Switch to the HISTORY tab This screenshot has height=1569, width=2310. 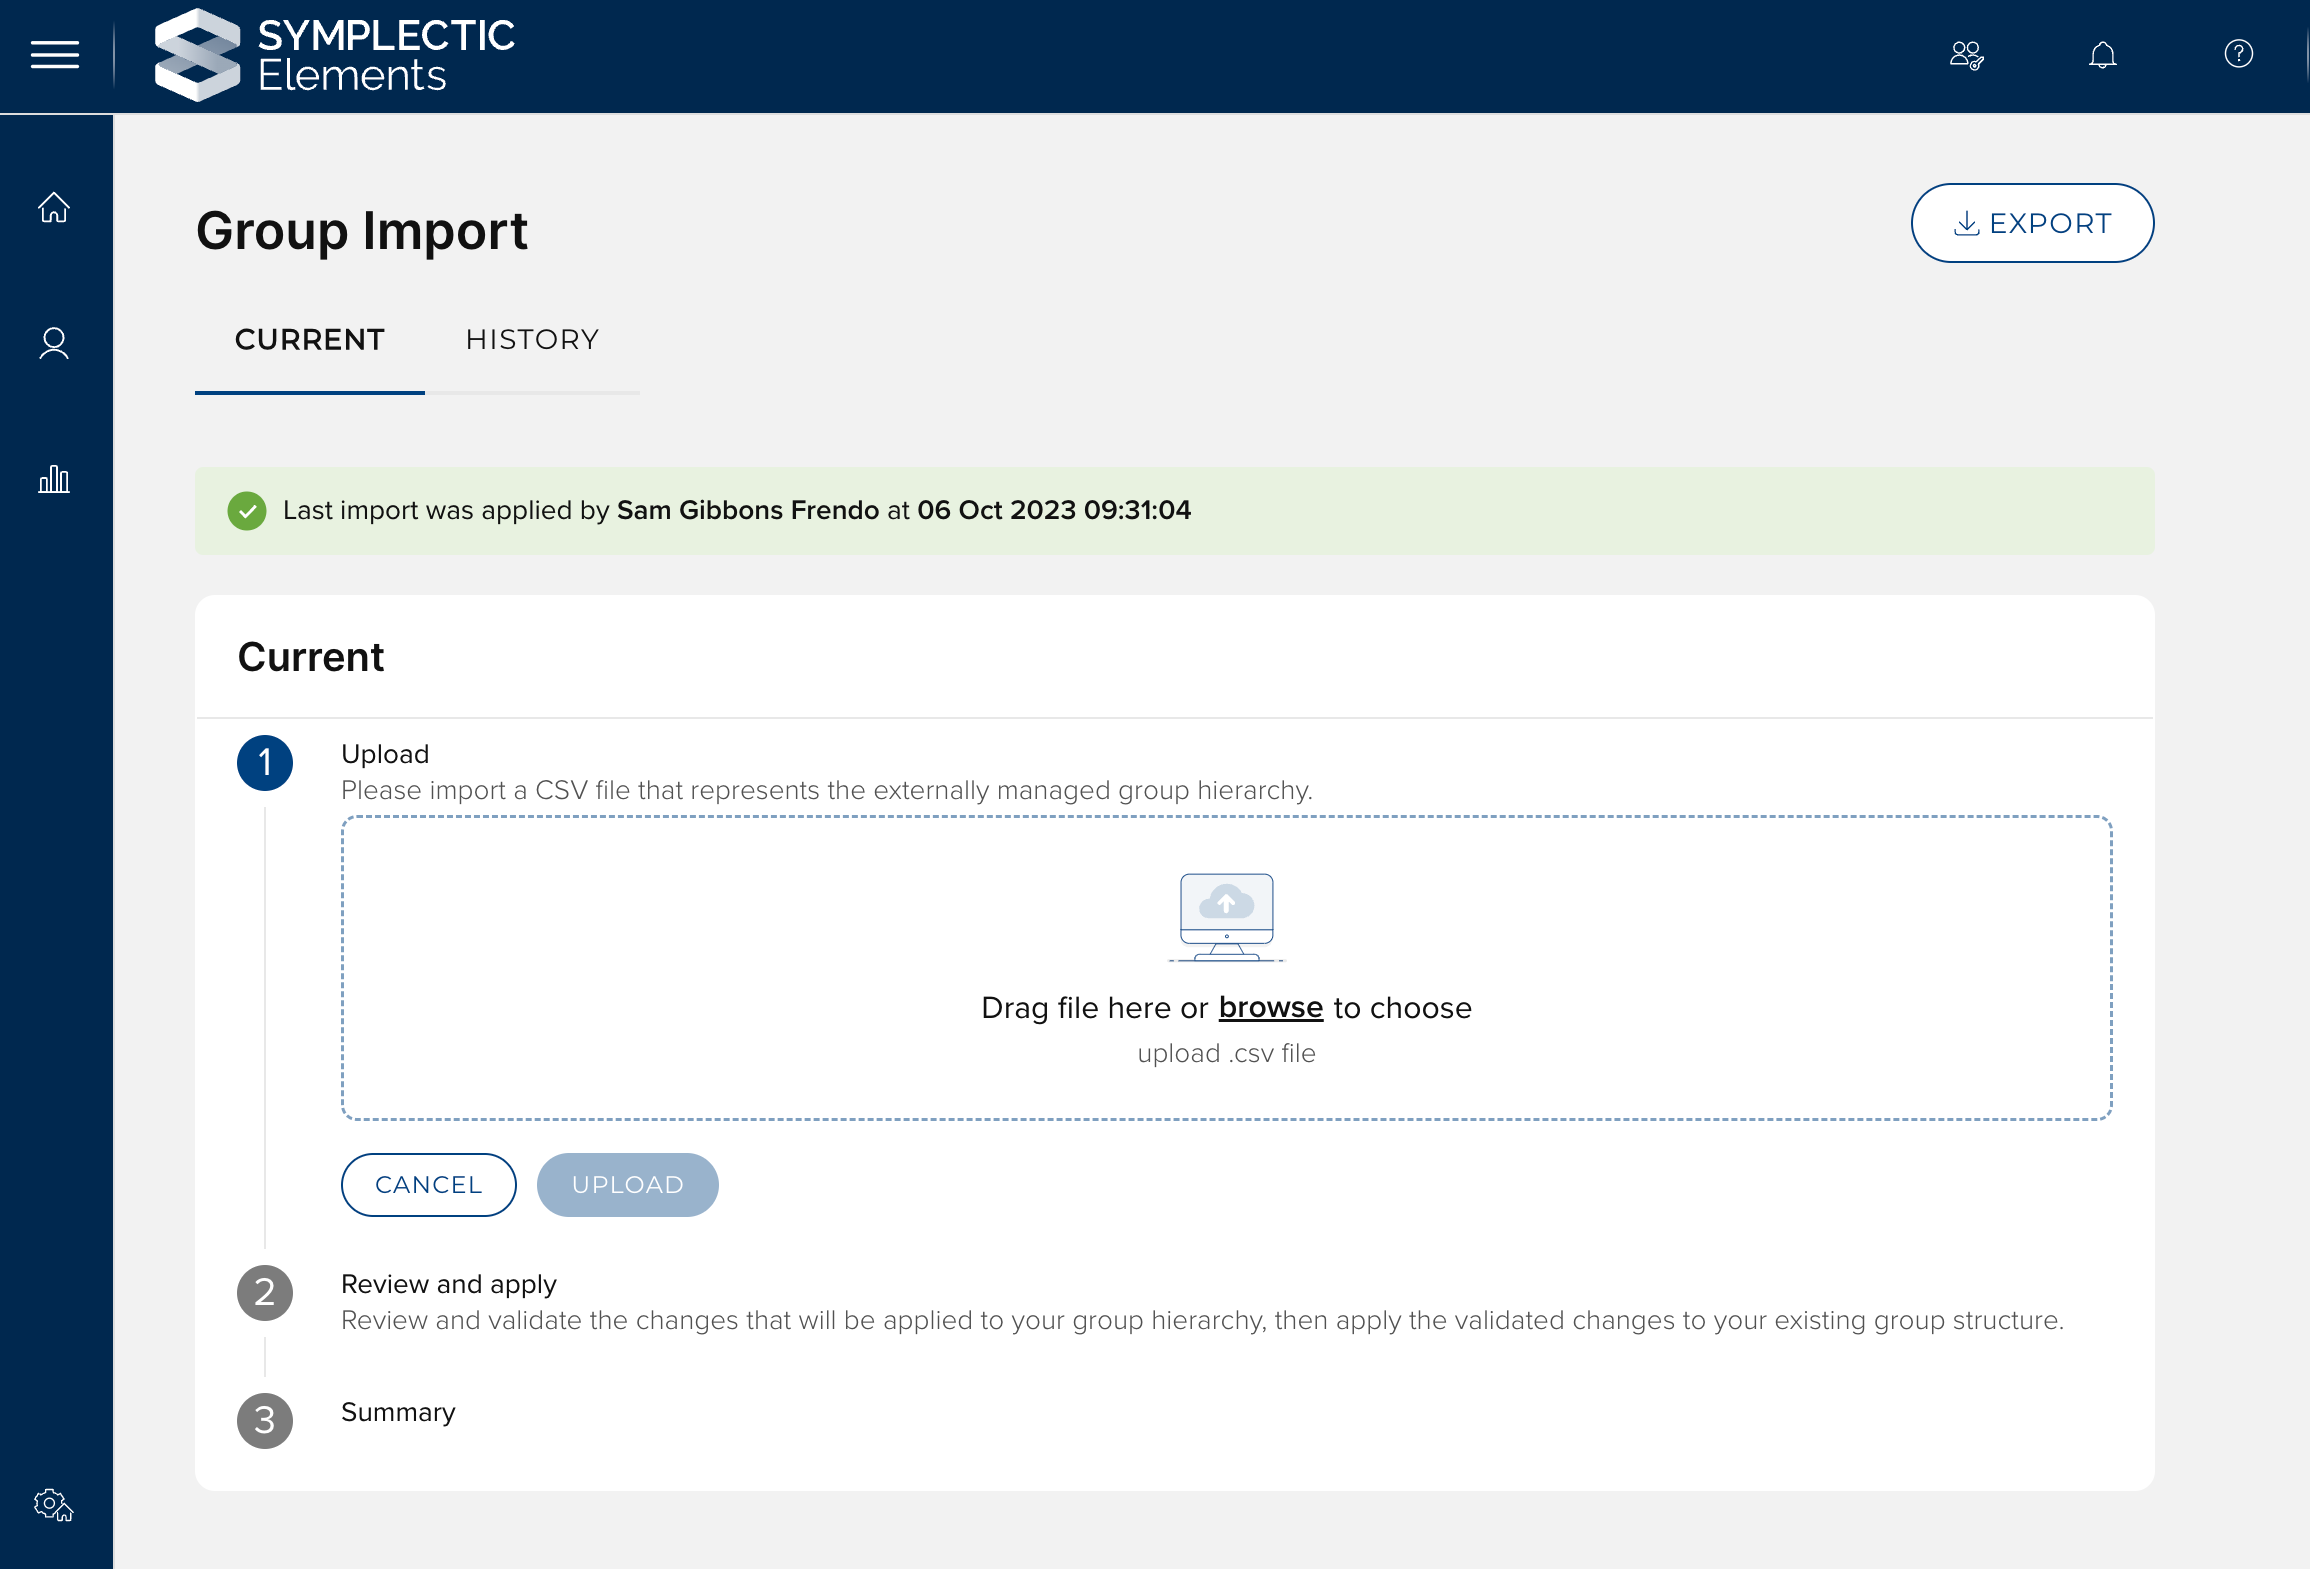click(x=532, y=340)
